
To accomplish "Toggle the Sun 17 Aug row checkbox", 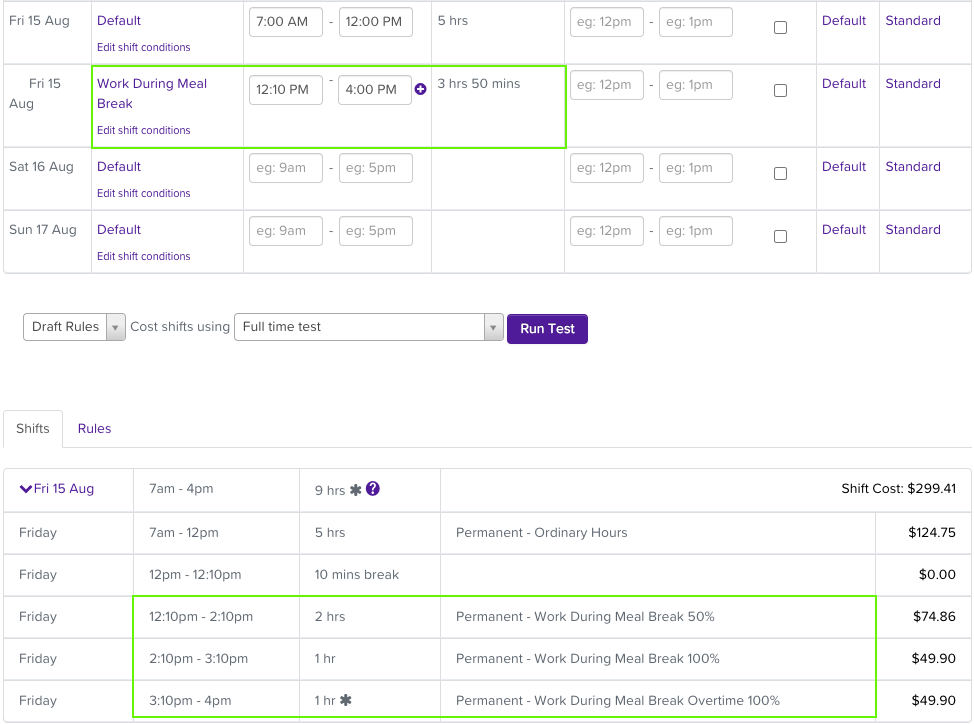I will click(780, 237).
